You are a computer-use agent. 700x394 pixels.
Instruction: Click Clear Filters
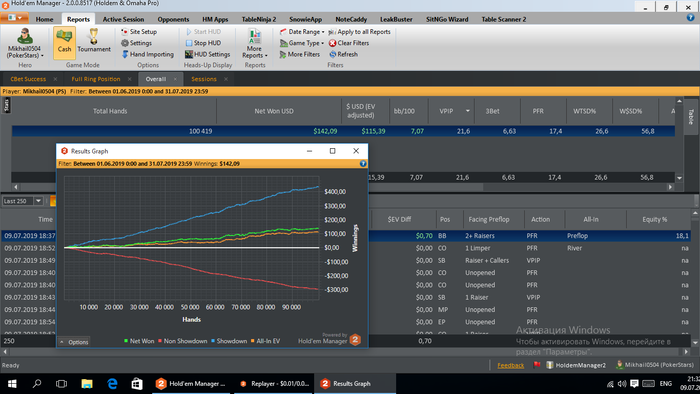click(349, 43)
